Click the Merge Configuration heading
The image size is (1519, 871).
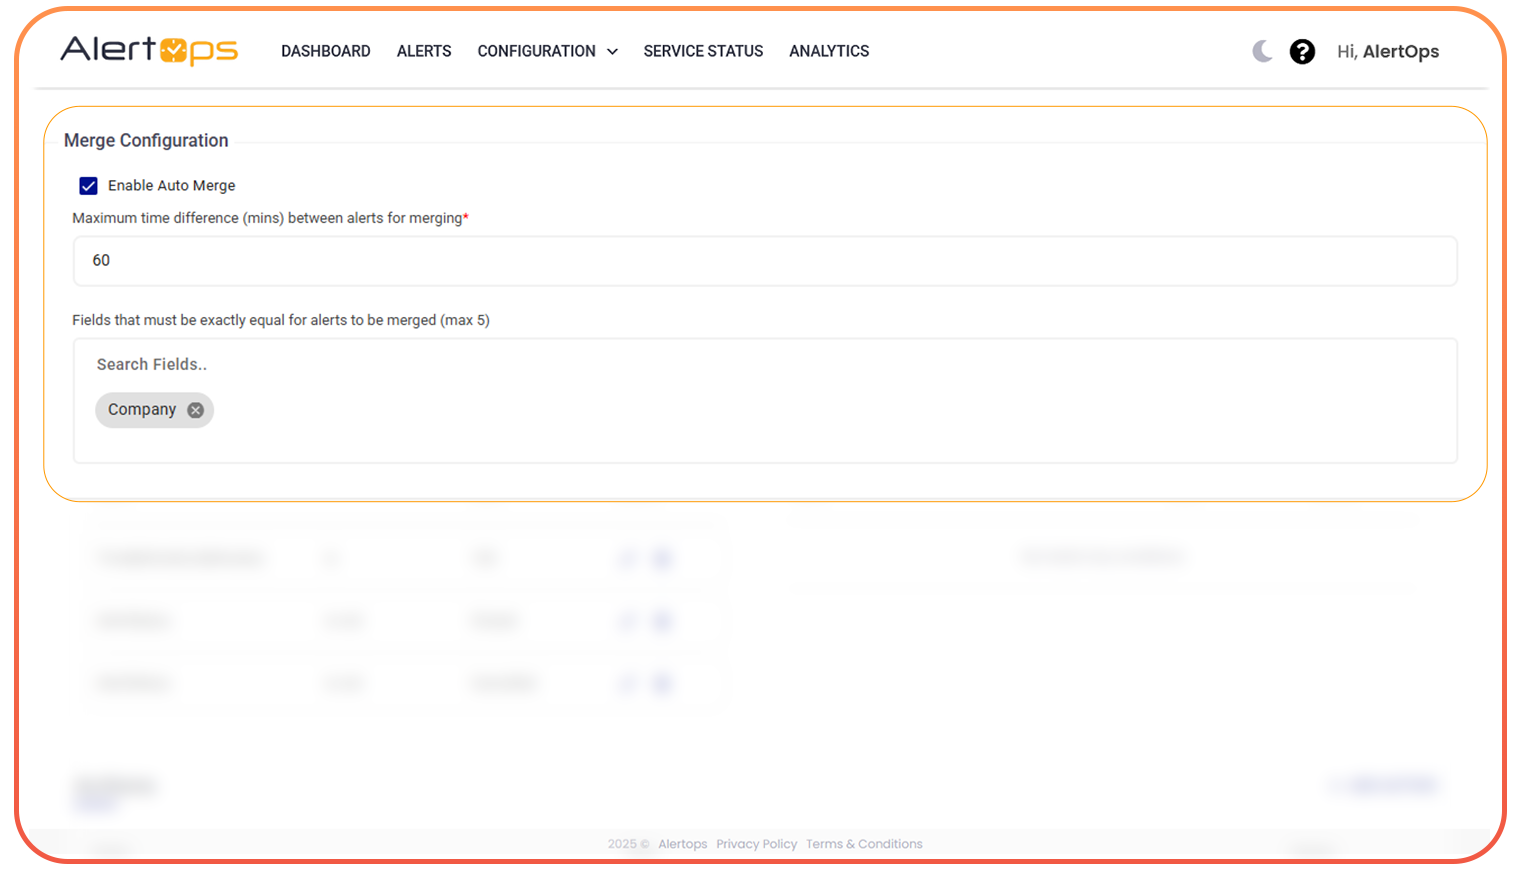tap(146, 141)
